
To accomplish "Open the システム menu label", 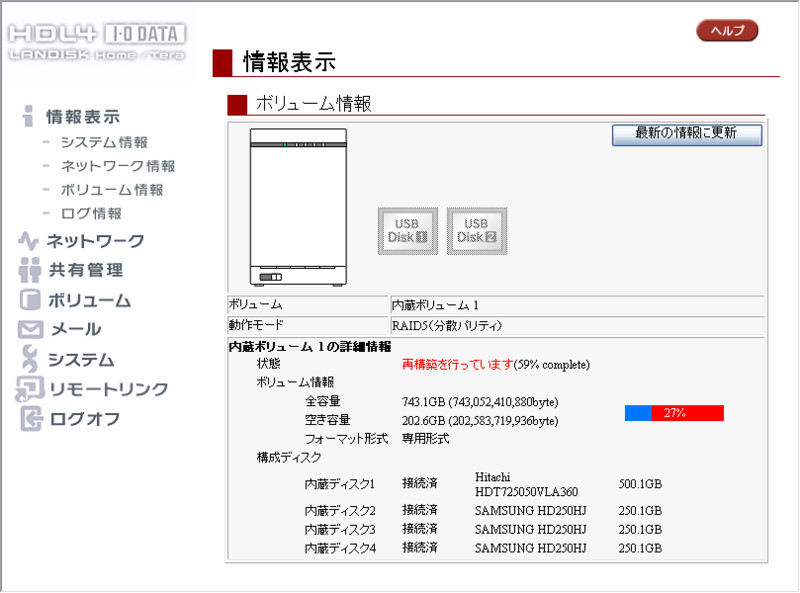I will pyautogui.click(x=81, y=359).
